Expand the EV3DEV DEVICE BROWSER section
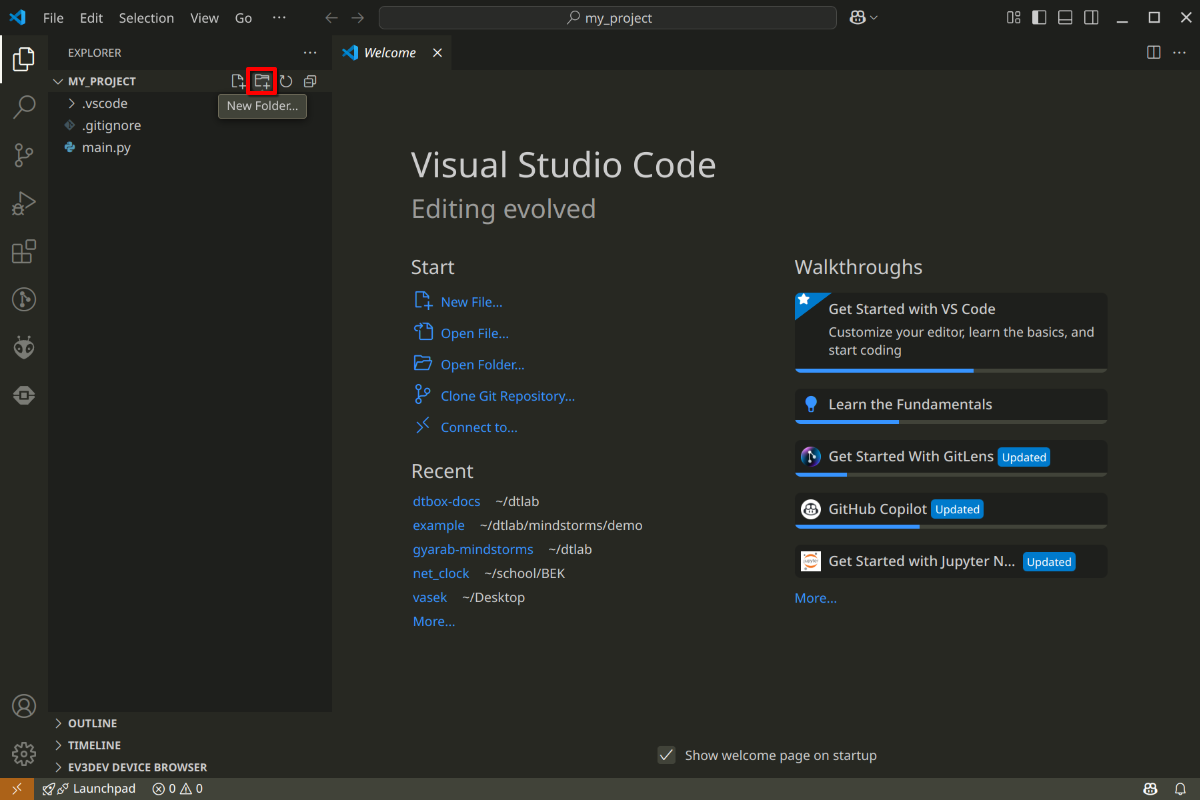The width and height of the screenshot is (1200, 800). [137, 767]
